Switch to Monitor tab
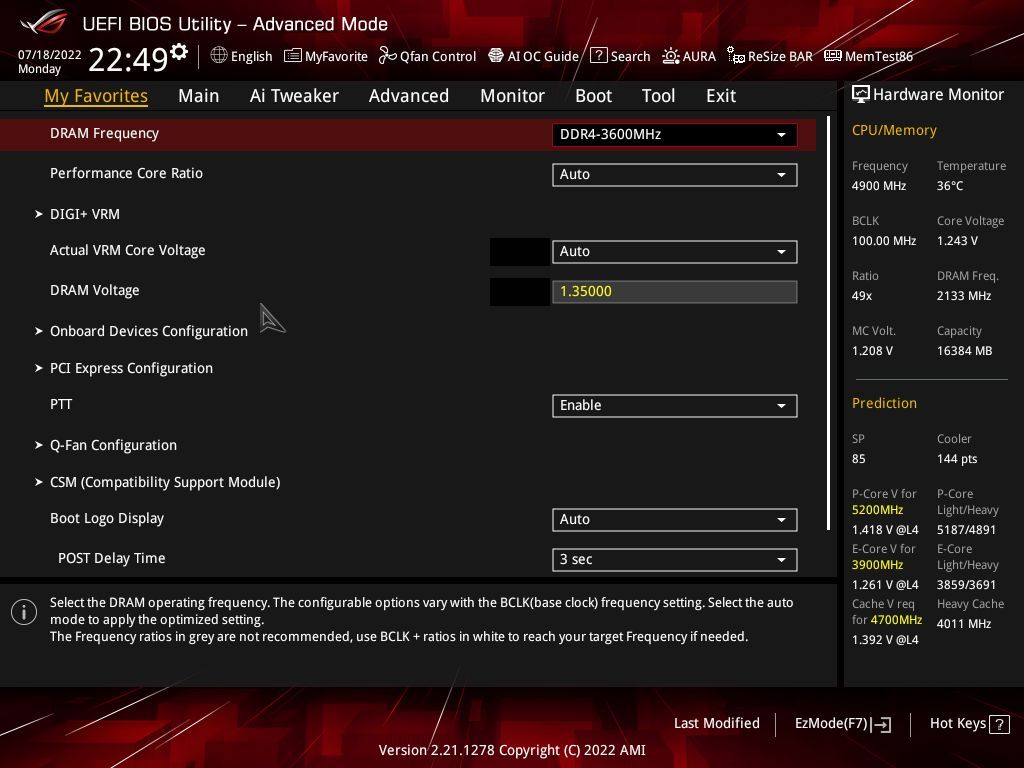The width and height of the screenshot is (1024, 768). pyautogui.click(x=513, y=96)
